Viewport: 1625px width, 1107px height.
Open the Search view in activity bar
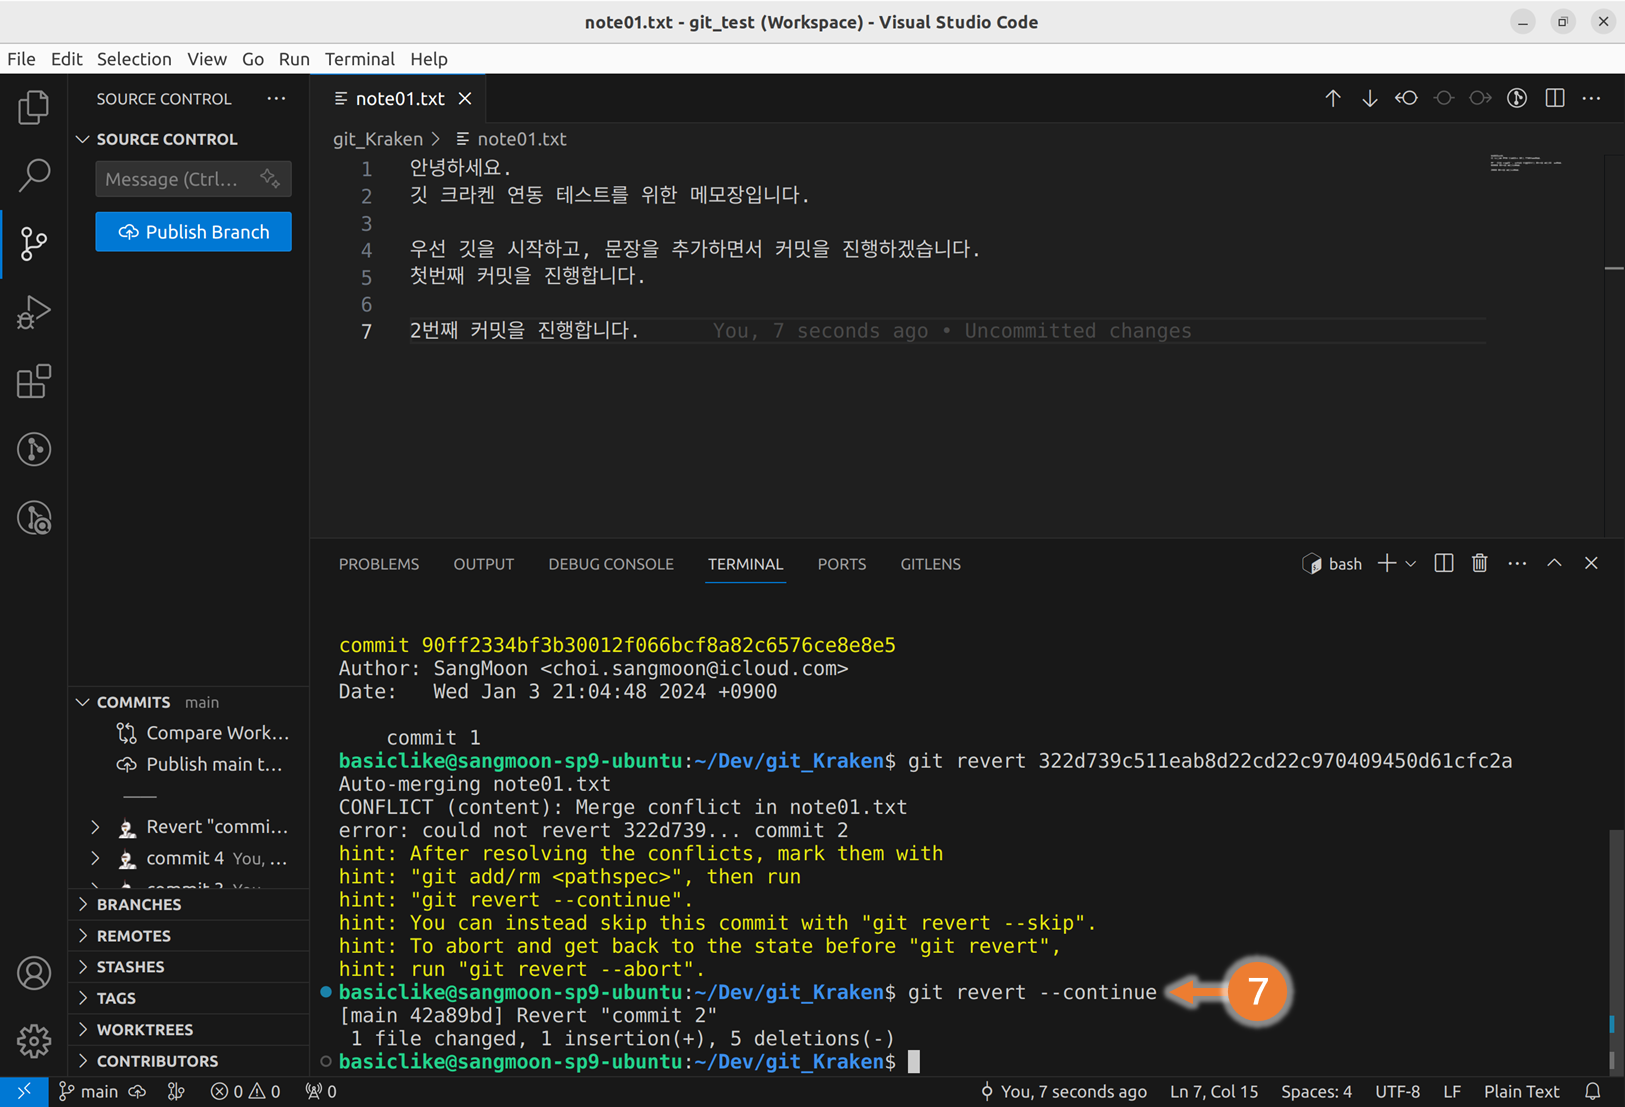tap(34, 175)
